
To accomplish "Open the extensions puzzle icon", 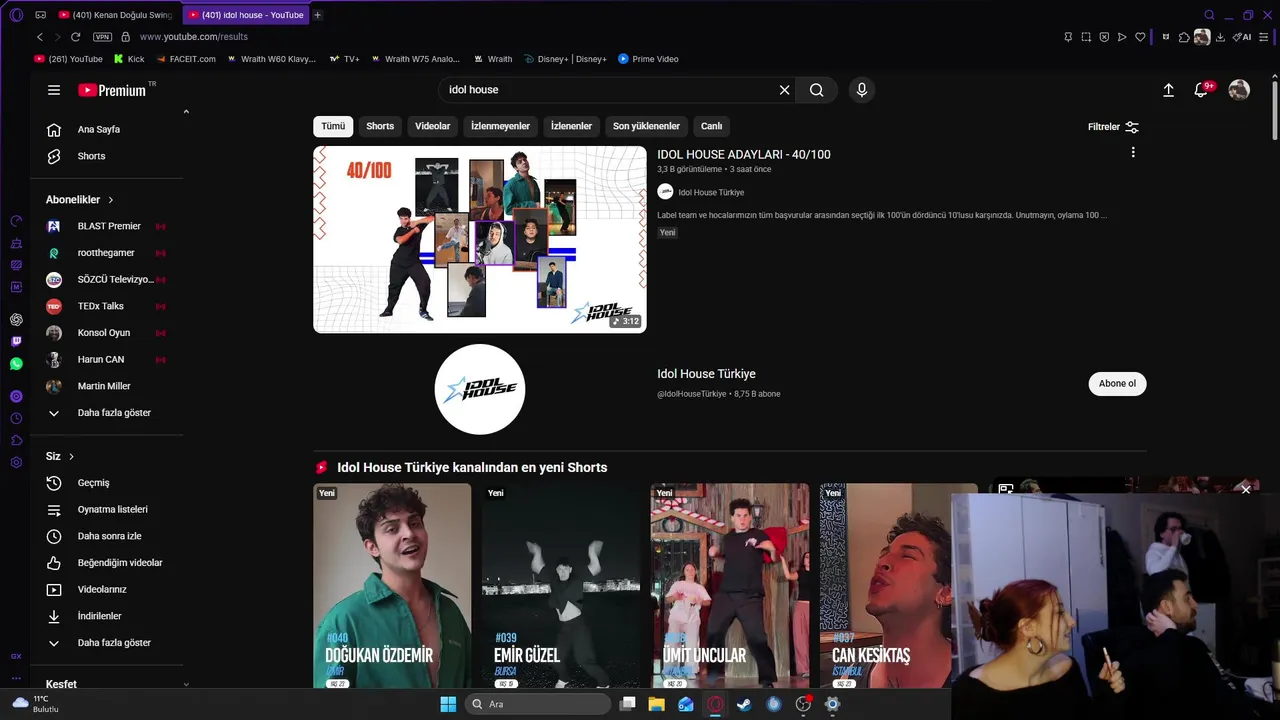I will pos(1184,37).
